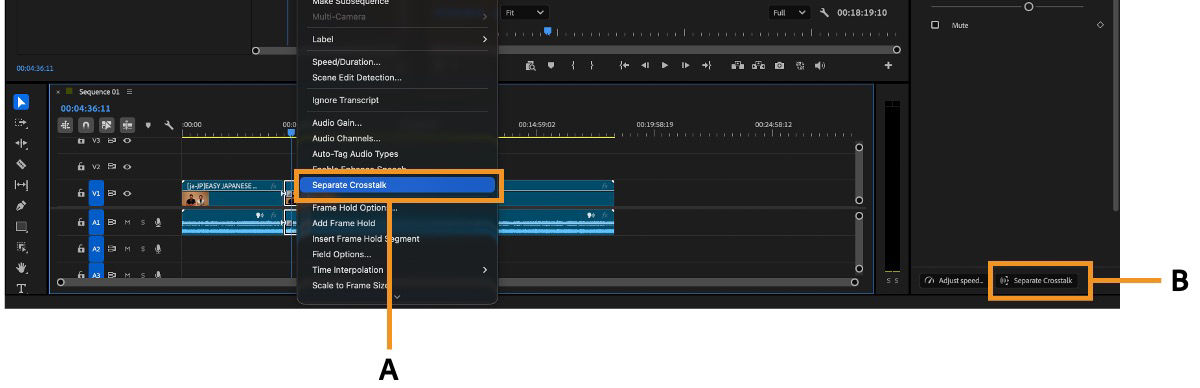Toggle the speaker icon in monitor controls
This screenshot has width=1200, height=388.
[x=820, y=65]
